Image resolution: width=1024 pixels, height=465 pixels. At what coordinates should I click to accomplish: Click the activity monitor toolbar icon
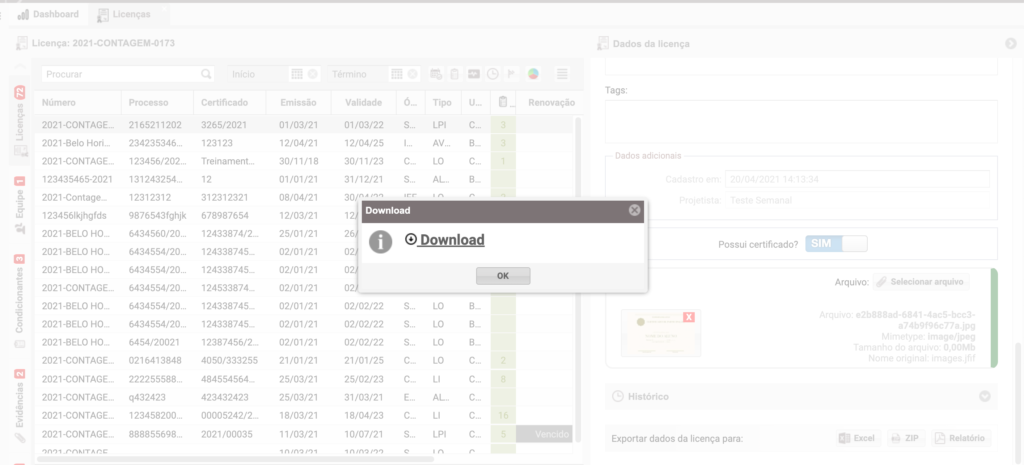click(473, 74)
